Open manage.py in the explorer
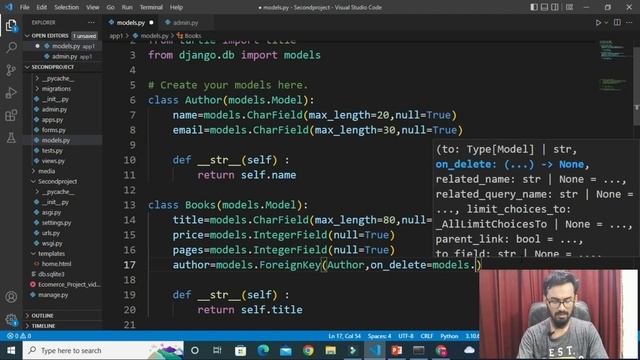 coord(53,295)
